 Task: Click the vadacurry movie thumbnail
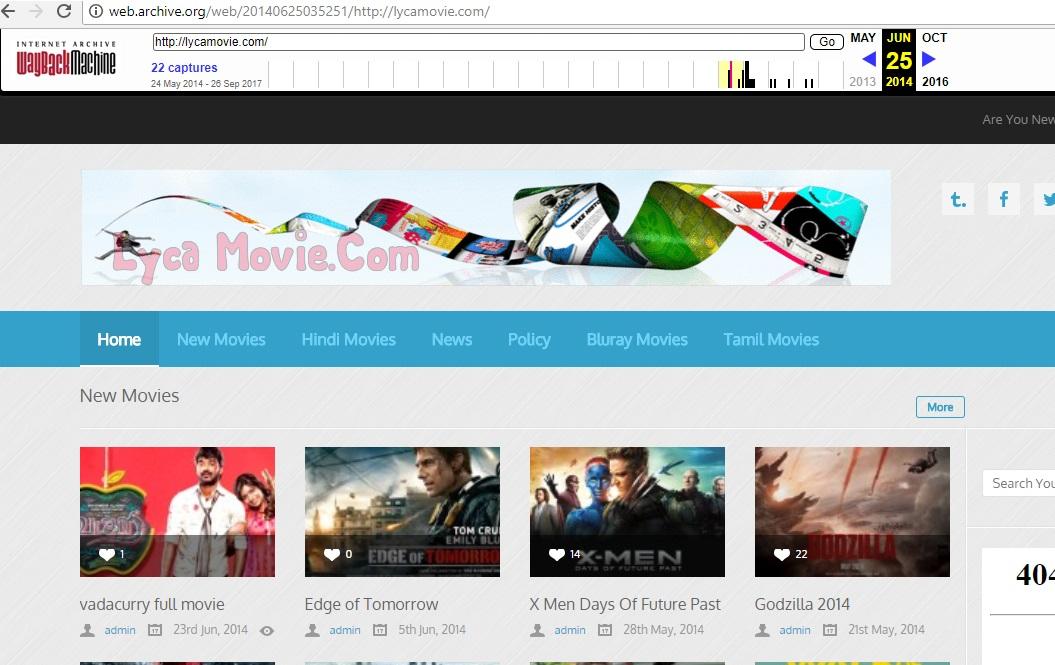(178, 512)
